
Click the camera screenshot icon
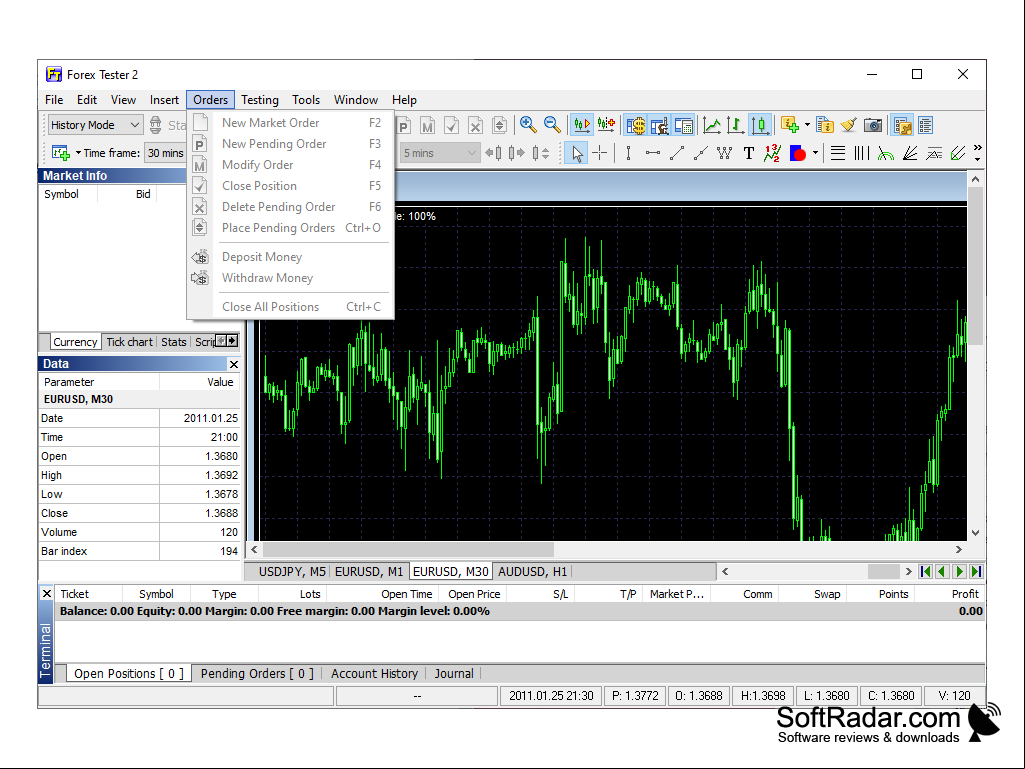[873, 125]
